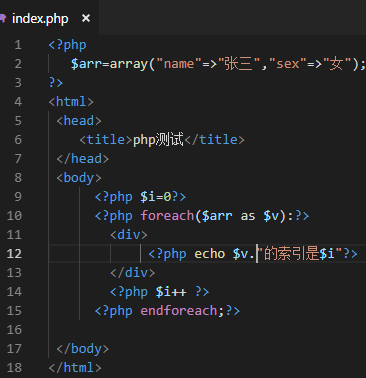This screenshot has width=366, height=378.
Task: Click the $i++ statement on line 14
Action: (171, 292)
